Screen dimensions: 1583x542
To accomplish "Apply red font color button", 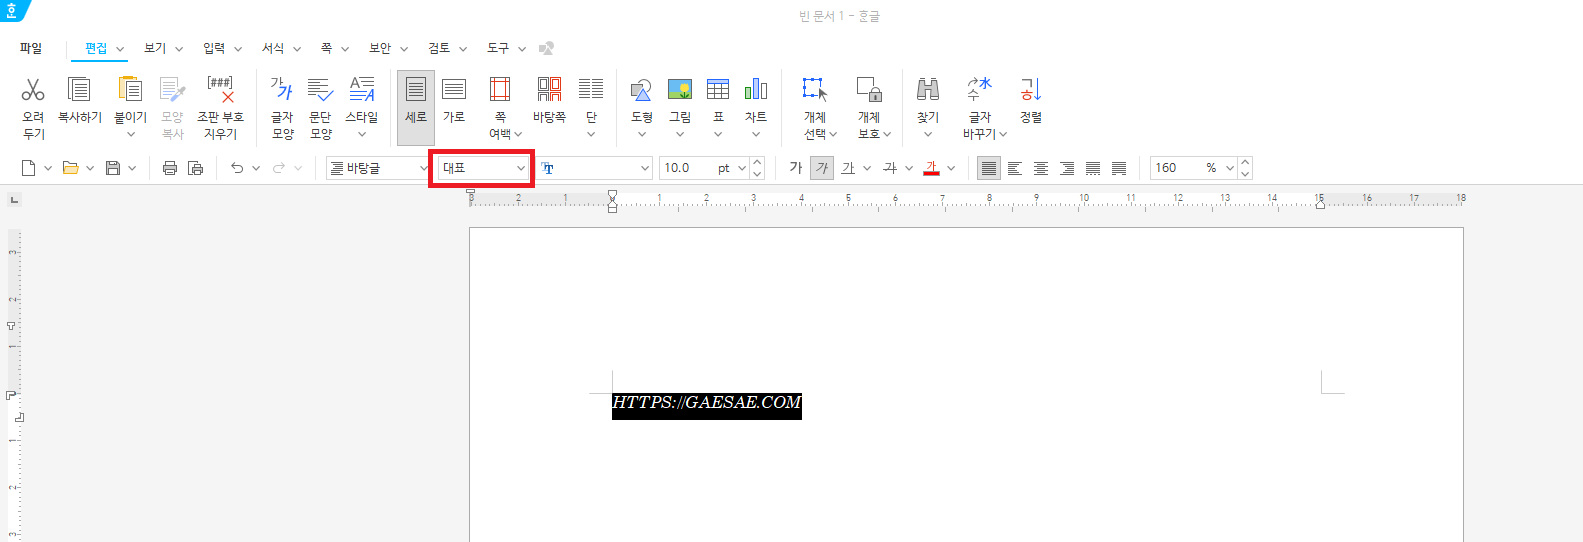I will [932, 168].
